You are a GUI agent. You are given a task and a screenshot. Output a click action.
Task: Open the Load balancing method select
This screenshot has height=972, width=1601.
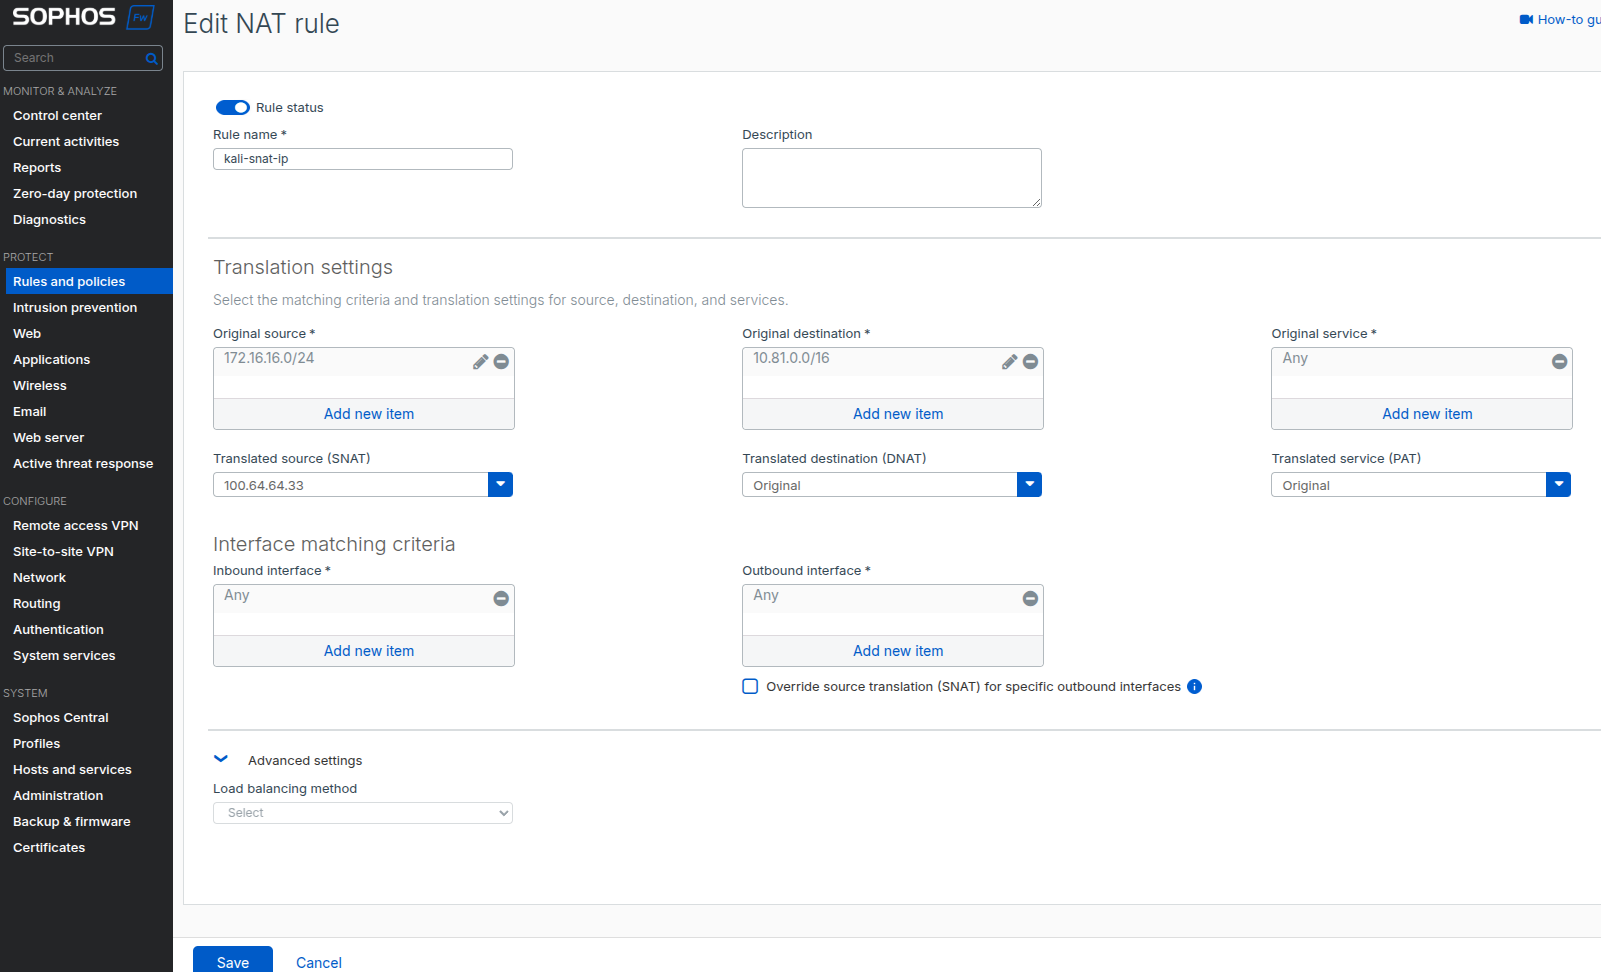click(362, 813)
